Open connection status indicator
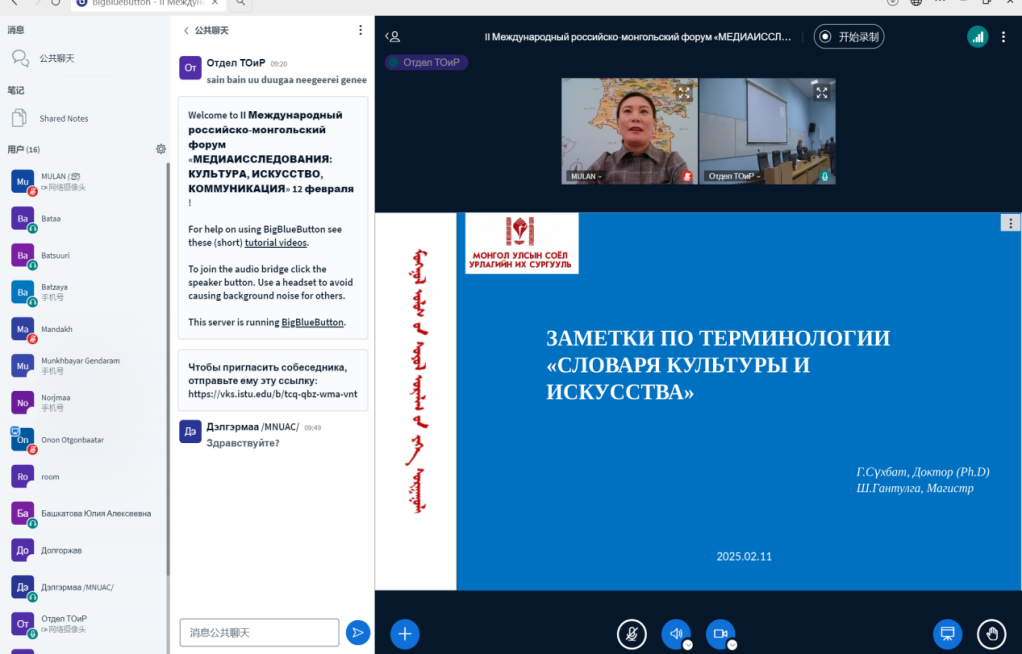Screen dimensions: 1022x654 point(977,37)
